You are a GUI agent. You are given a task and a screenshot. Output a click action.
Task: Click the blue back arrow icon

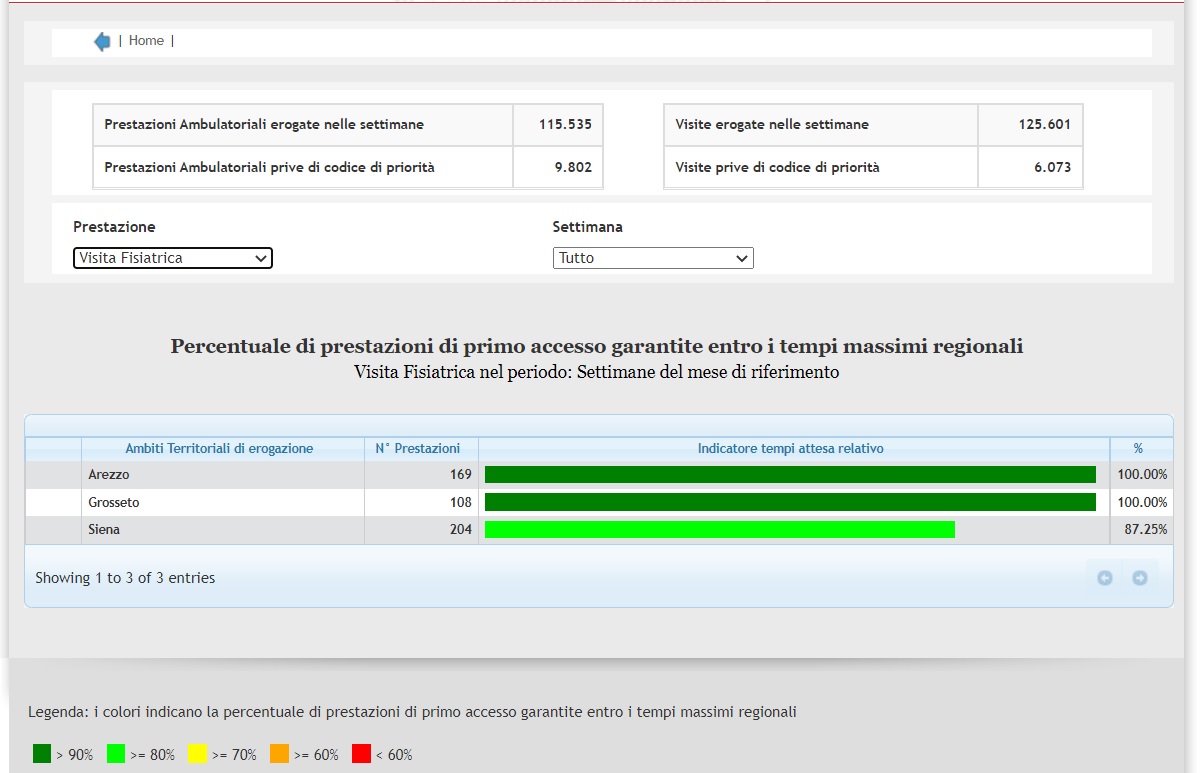pos(102,41)
